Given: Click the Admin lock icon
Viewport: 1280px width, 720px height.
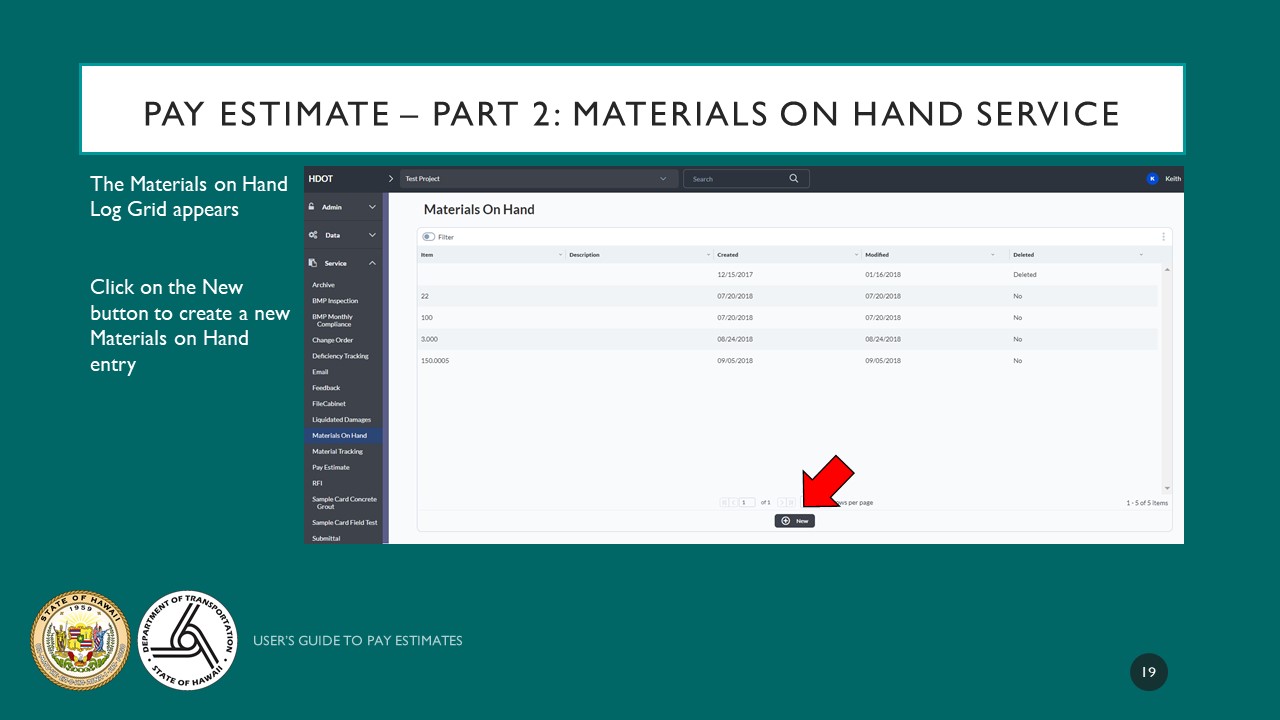Looking at the screenshot, I should click(x=312, y=207).
